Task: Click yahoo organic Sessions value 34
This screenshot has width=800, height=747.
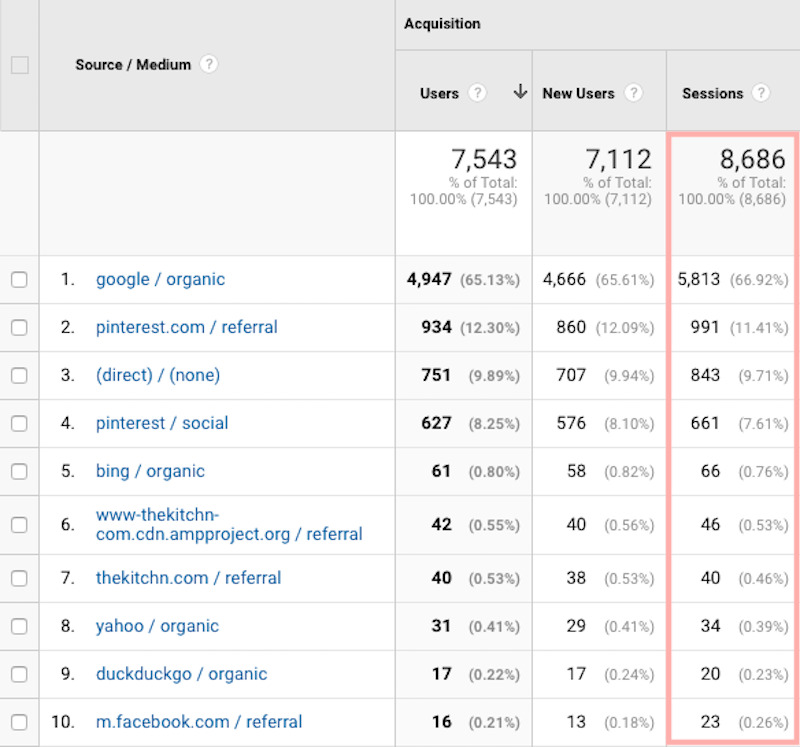Action: click(x=710, y=626)
